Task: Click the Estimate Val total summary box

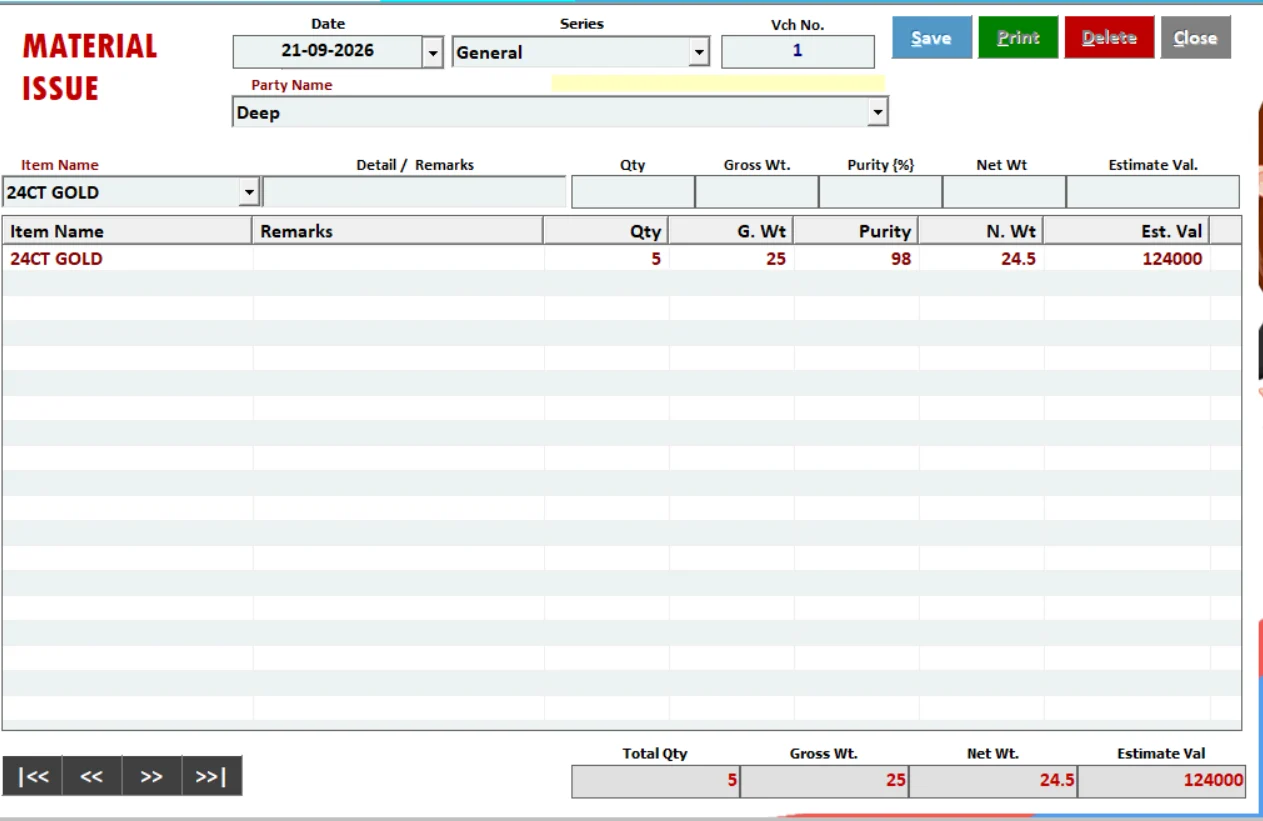Action: (x=1162, y=781)
